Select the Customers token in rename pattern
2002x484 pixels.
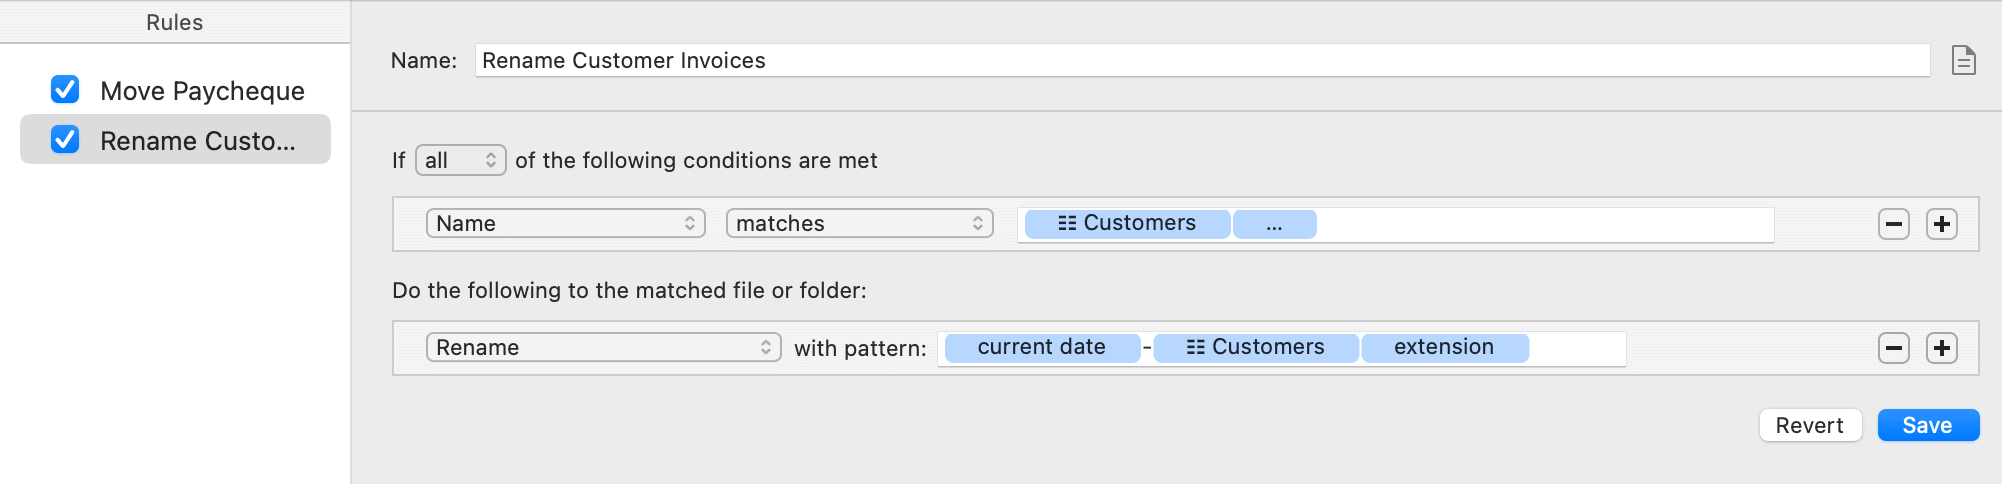[x=1255, y=347]
